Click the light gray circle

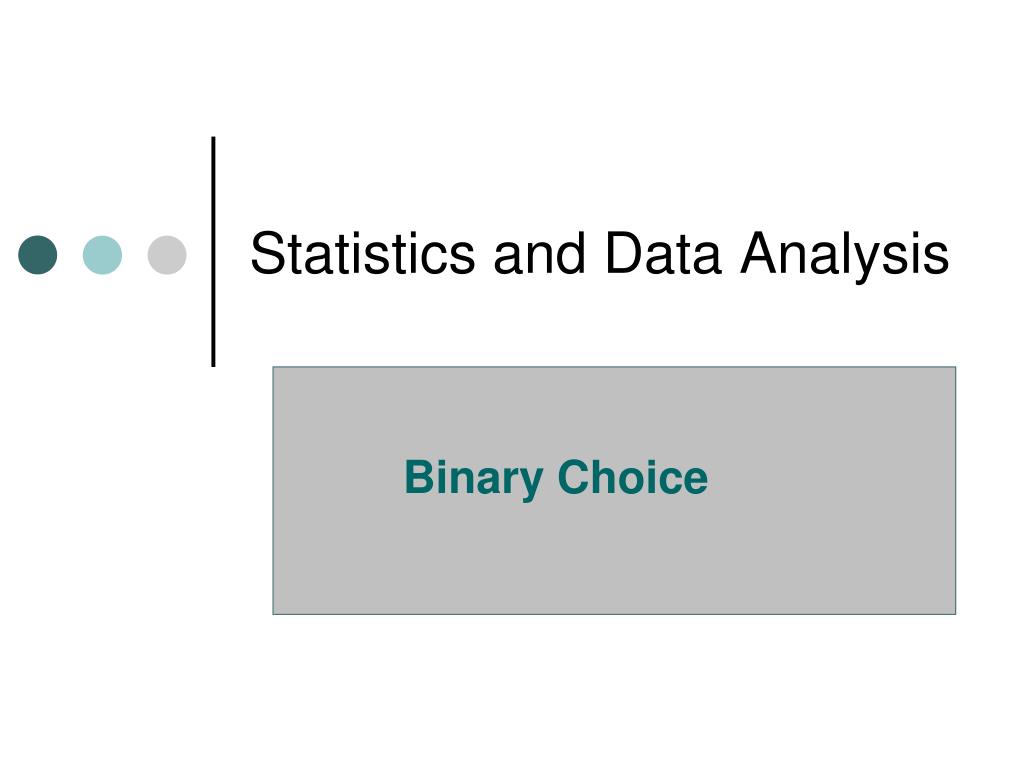167,255
